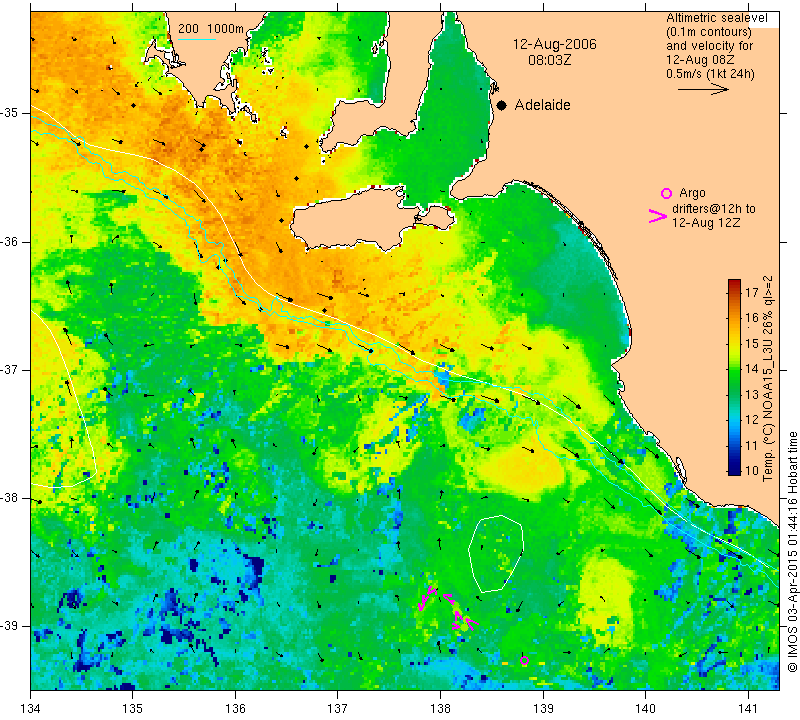The height and width of the screenshot is (720, 800).
Task: Click the '12-Aug 12Z' legend text
Action: 706,222
